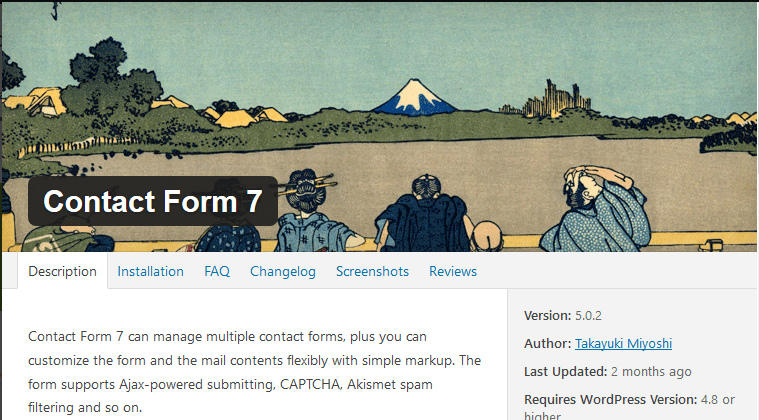Viewport: 759px width, 420px height.
Task: Click the Author label in sidebar
Action: click(x=547, y=344)
